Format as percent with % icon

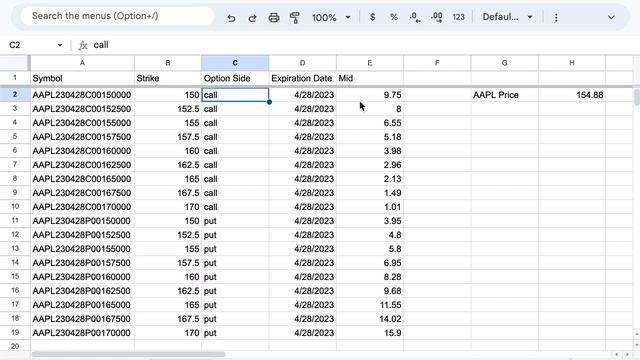(393, 17)
